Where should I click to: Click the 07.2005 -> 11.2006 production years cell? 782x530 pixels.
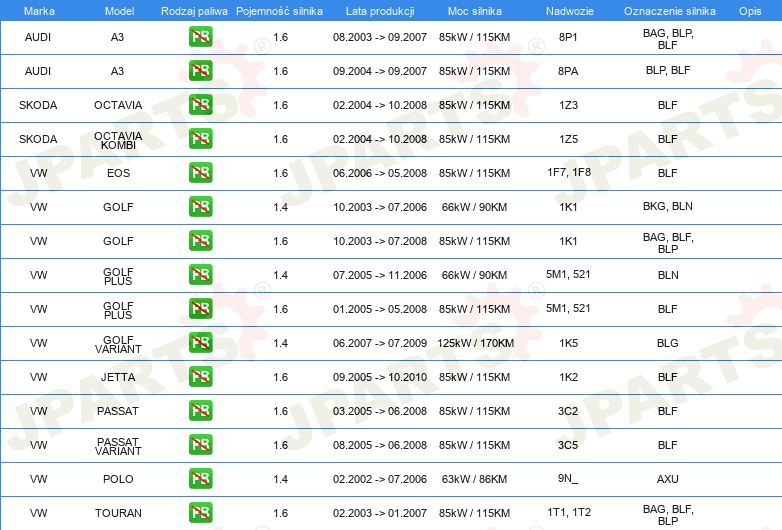[x=380, y=275]
